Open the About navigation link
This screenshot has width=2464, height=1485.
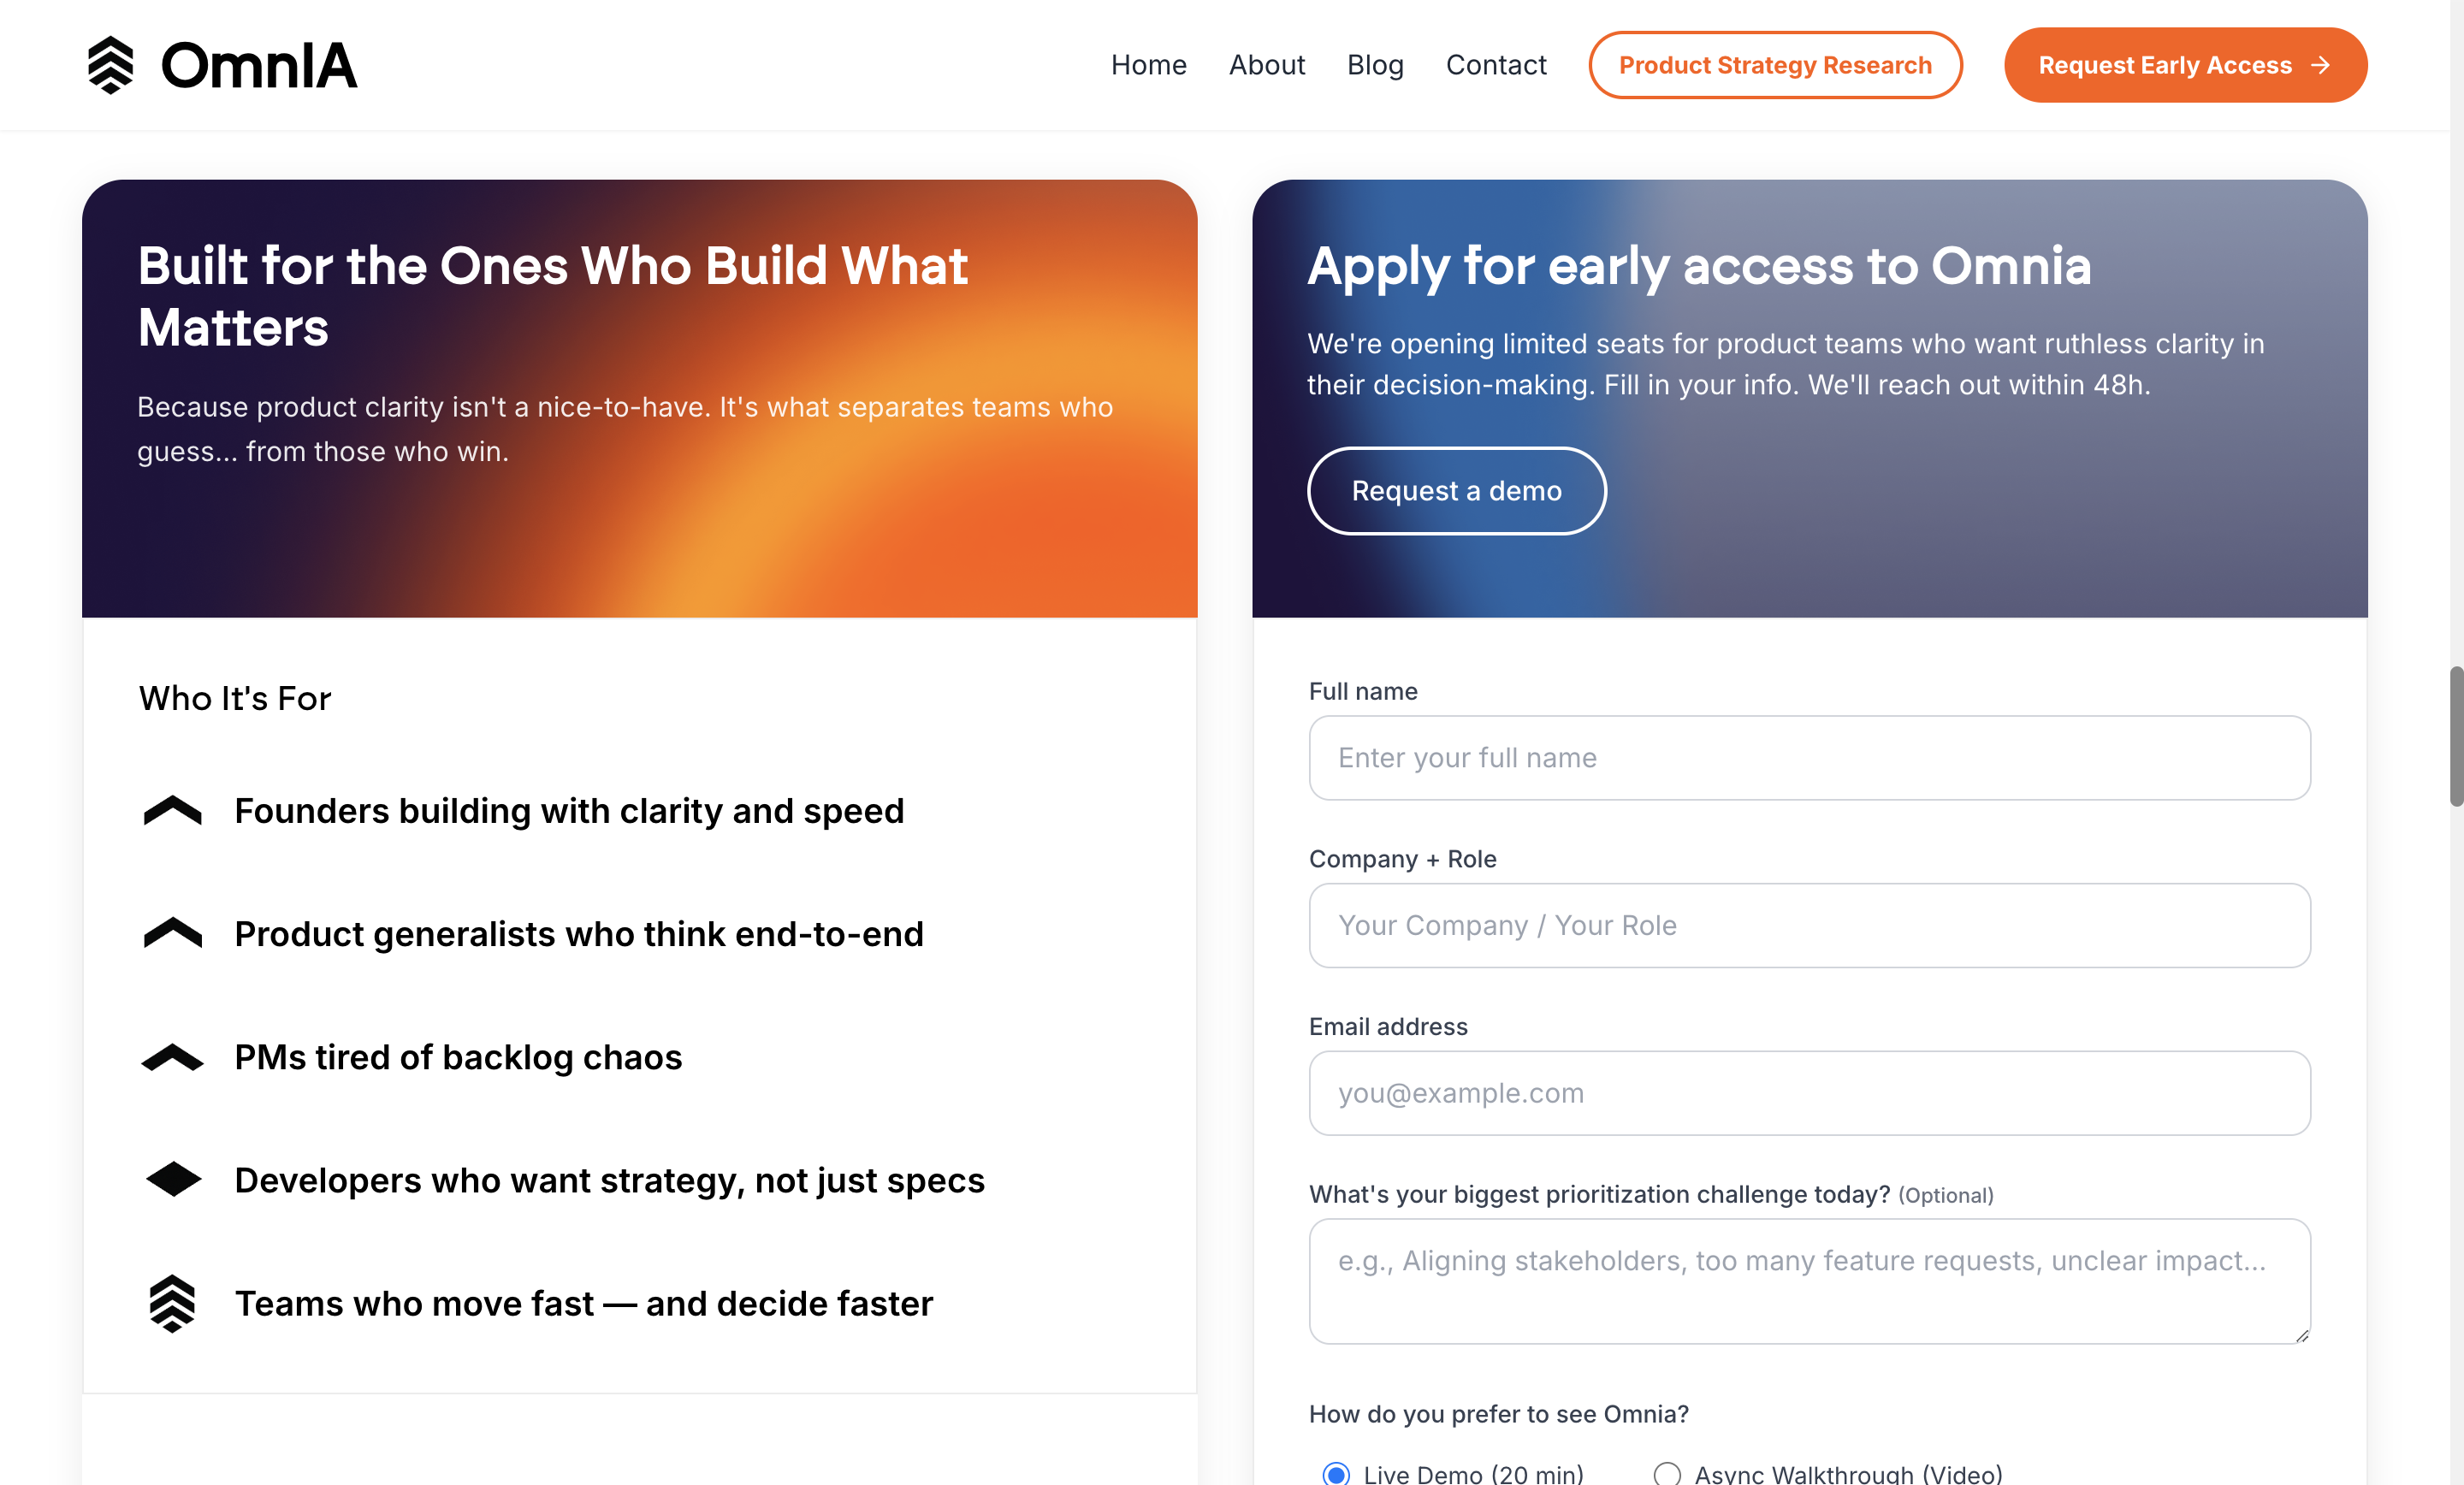tap(1267, 65)
